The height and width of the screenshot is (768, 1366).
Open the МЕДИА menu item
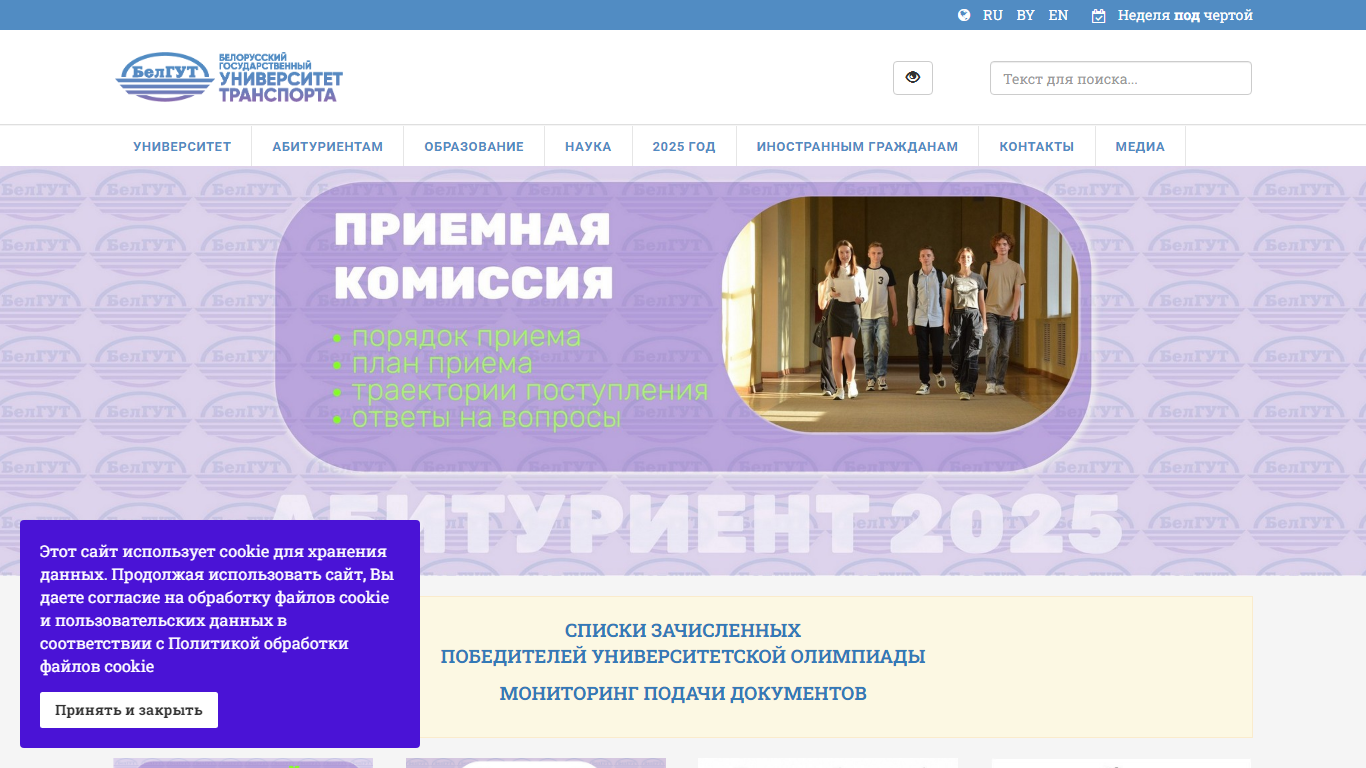pyautogui.click(x=1140, y=146)
